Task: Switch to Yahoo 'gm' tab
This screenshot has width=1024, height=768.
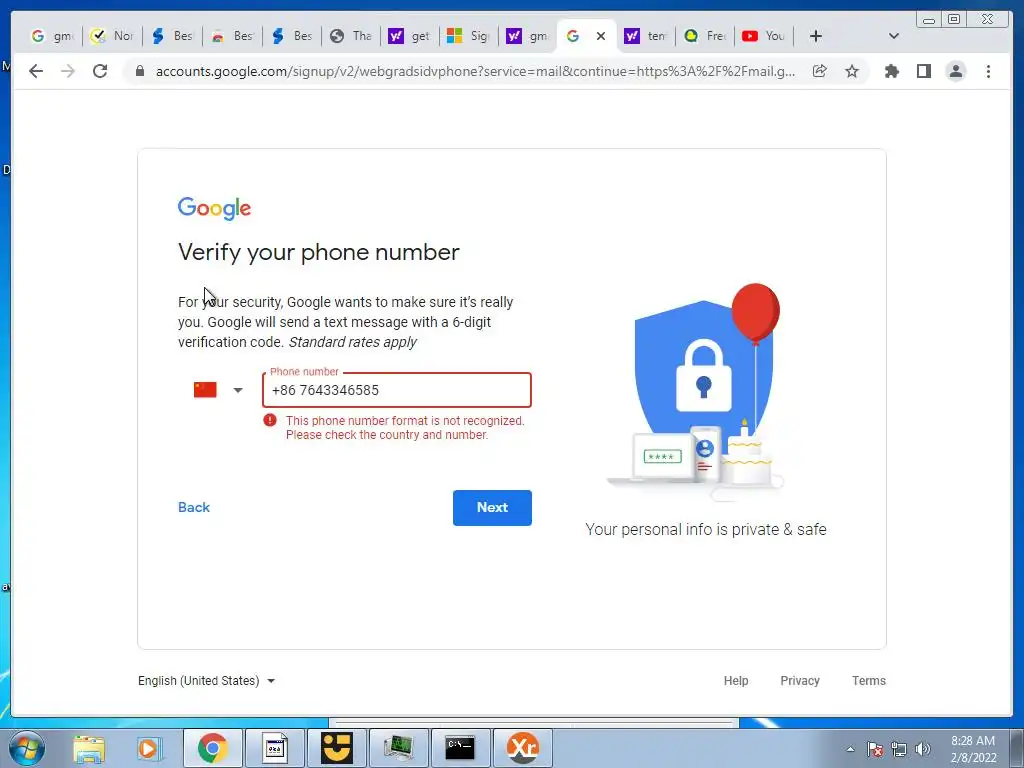Action: 527,36
